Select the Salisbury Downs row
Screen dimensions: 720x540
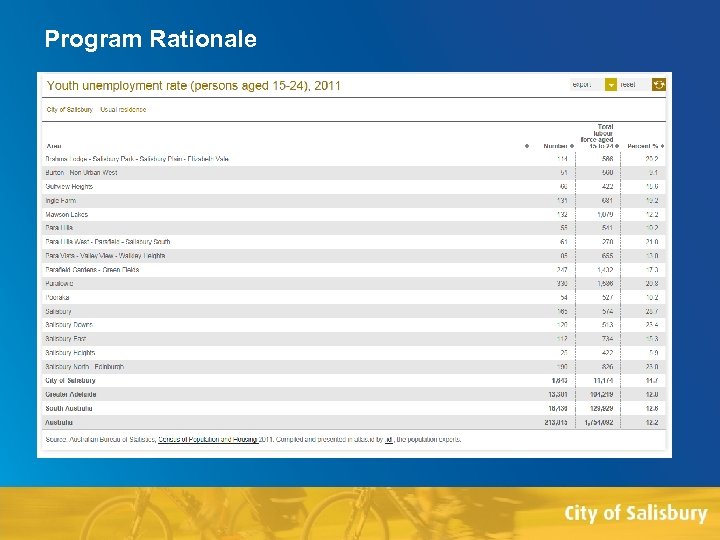[354, 325]
